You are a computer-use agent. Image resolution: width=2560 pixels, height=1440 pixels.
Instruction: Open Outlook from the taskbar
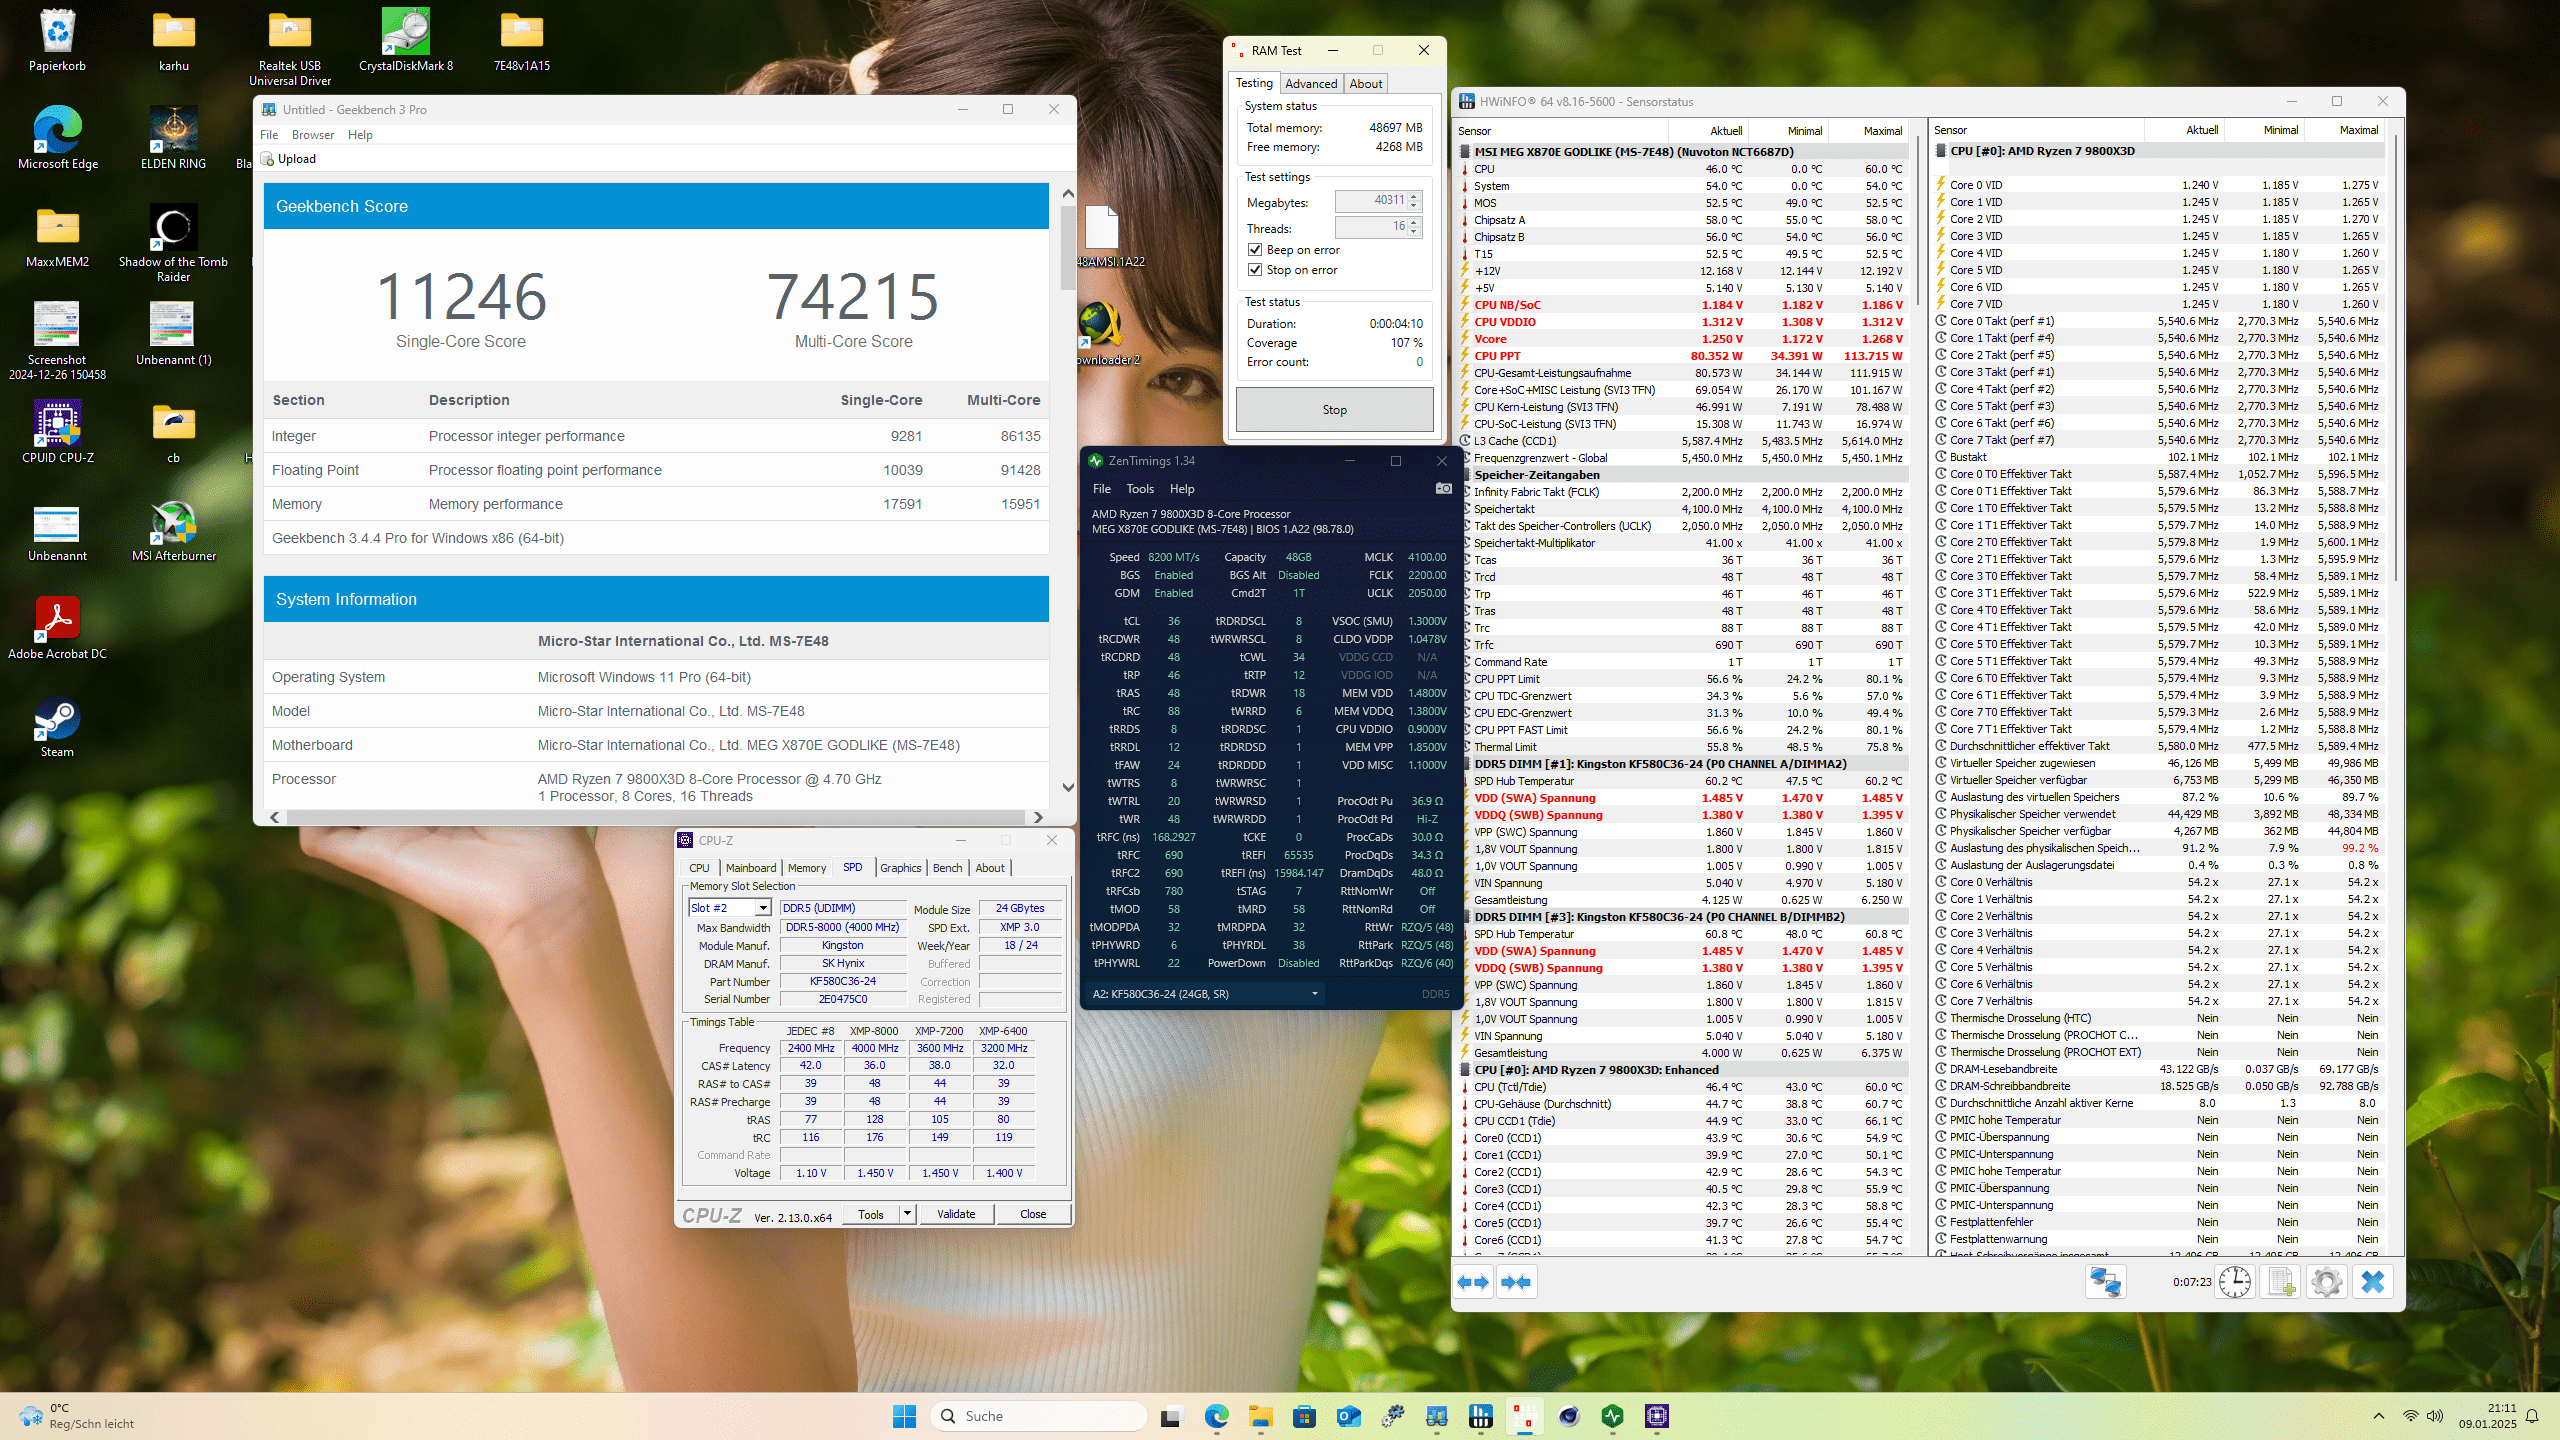point(1348,1416)
